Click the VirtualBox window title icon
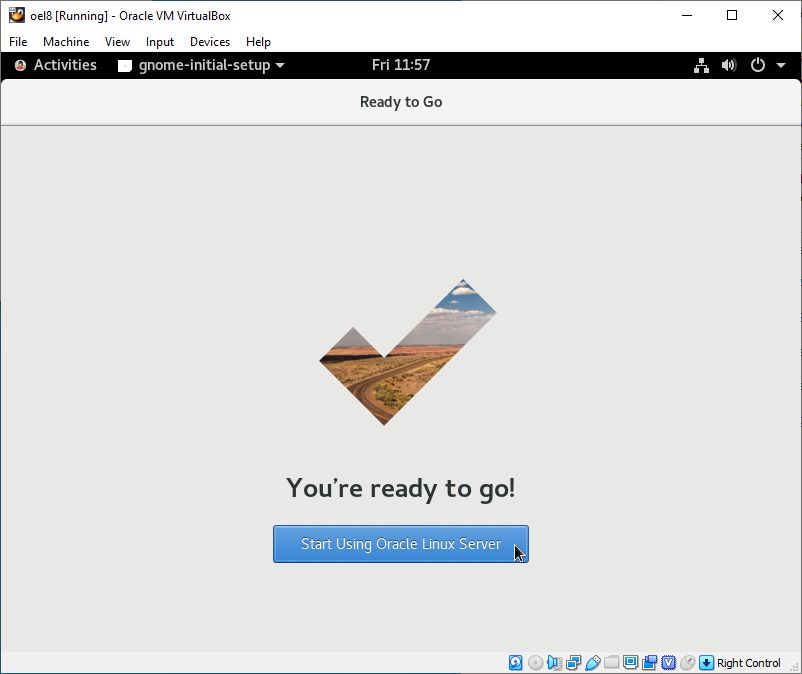Viewport: 802px width, 674px height. 16,15
